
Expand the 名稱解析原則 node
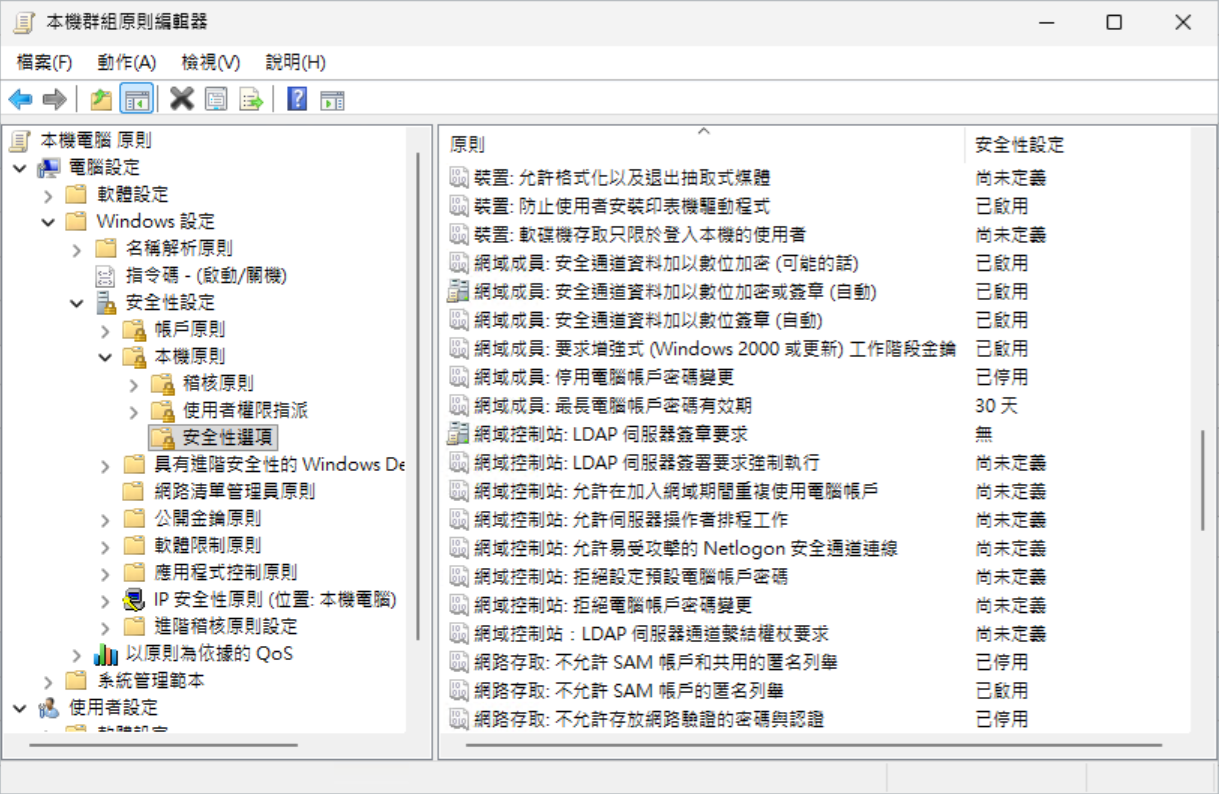pyautogui.click(x=77, y=249)
